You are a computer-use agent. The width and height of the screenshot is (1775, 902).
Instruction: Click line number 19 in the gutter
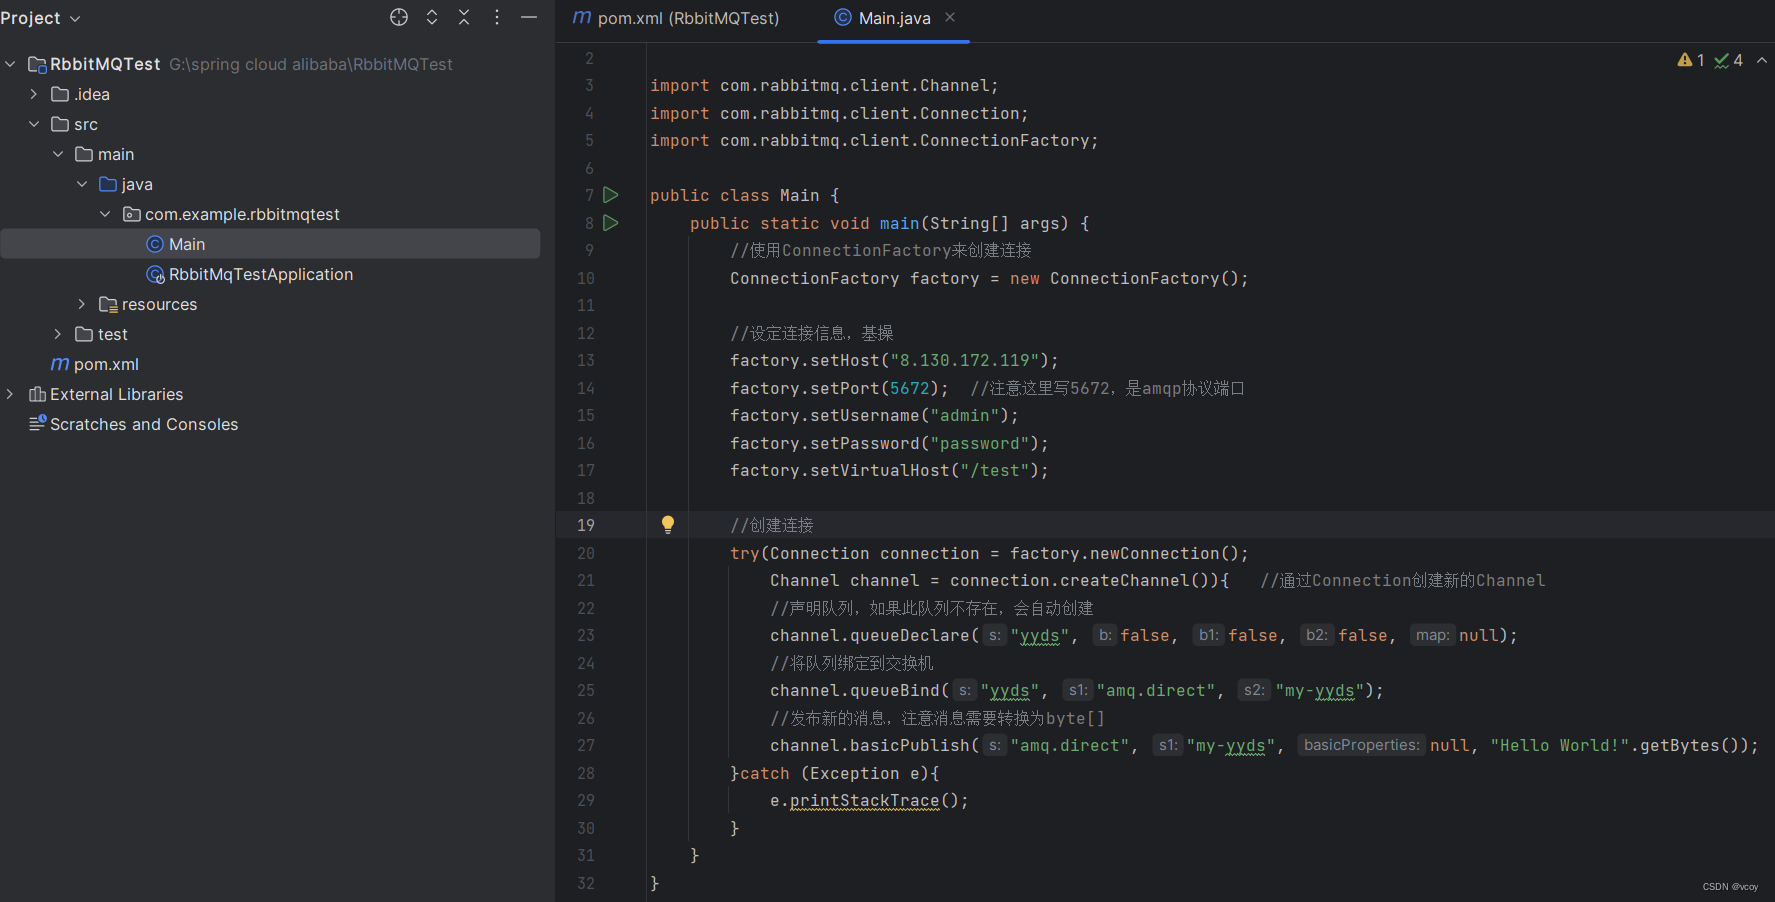point(586,525)
